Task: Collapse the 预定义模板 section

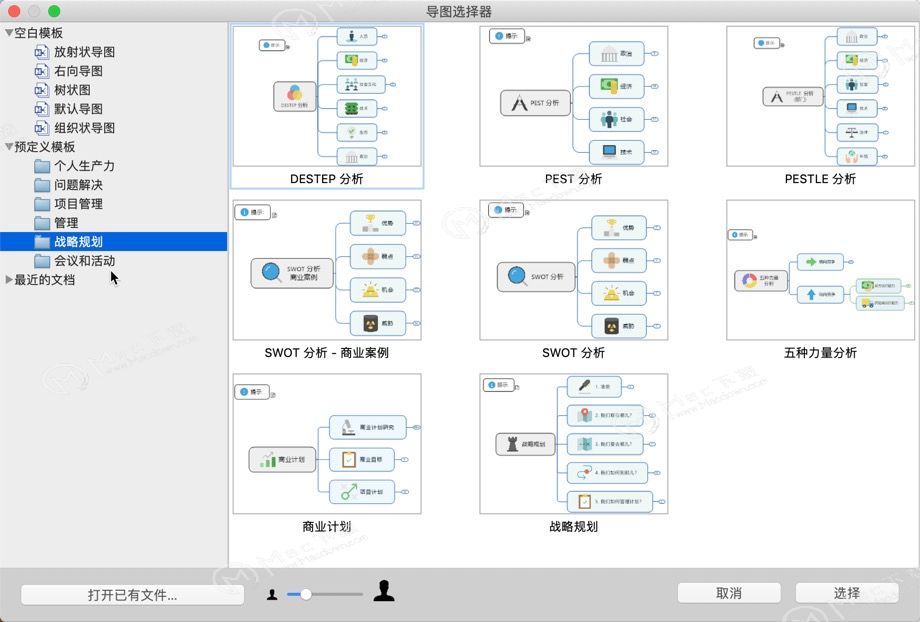Action: [x=9, y=147]
